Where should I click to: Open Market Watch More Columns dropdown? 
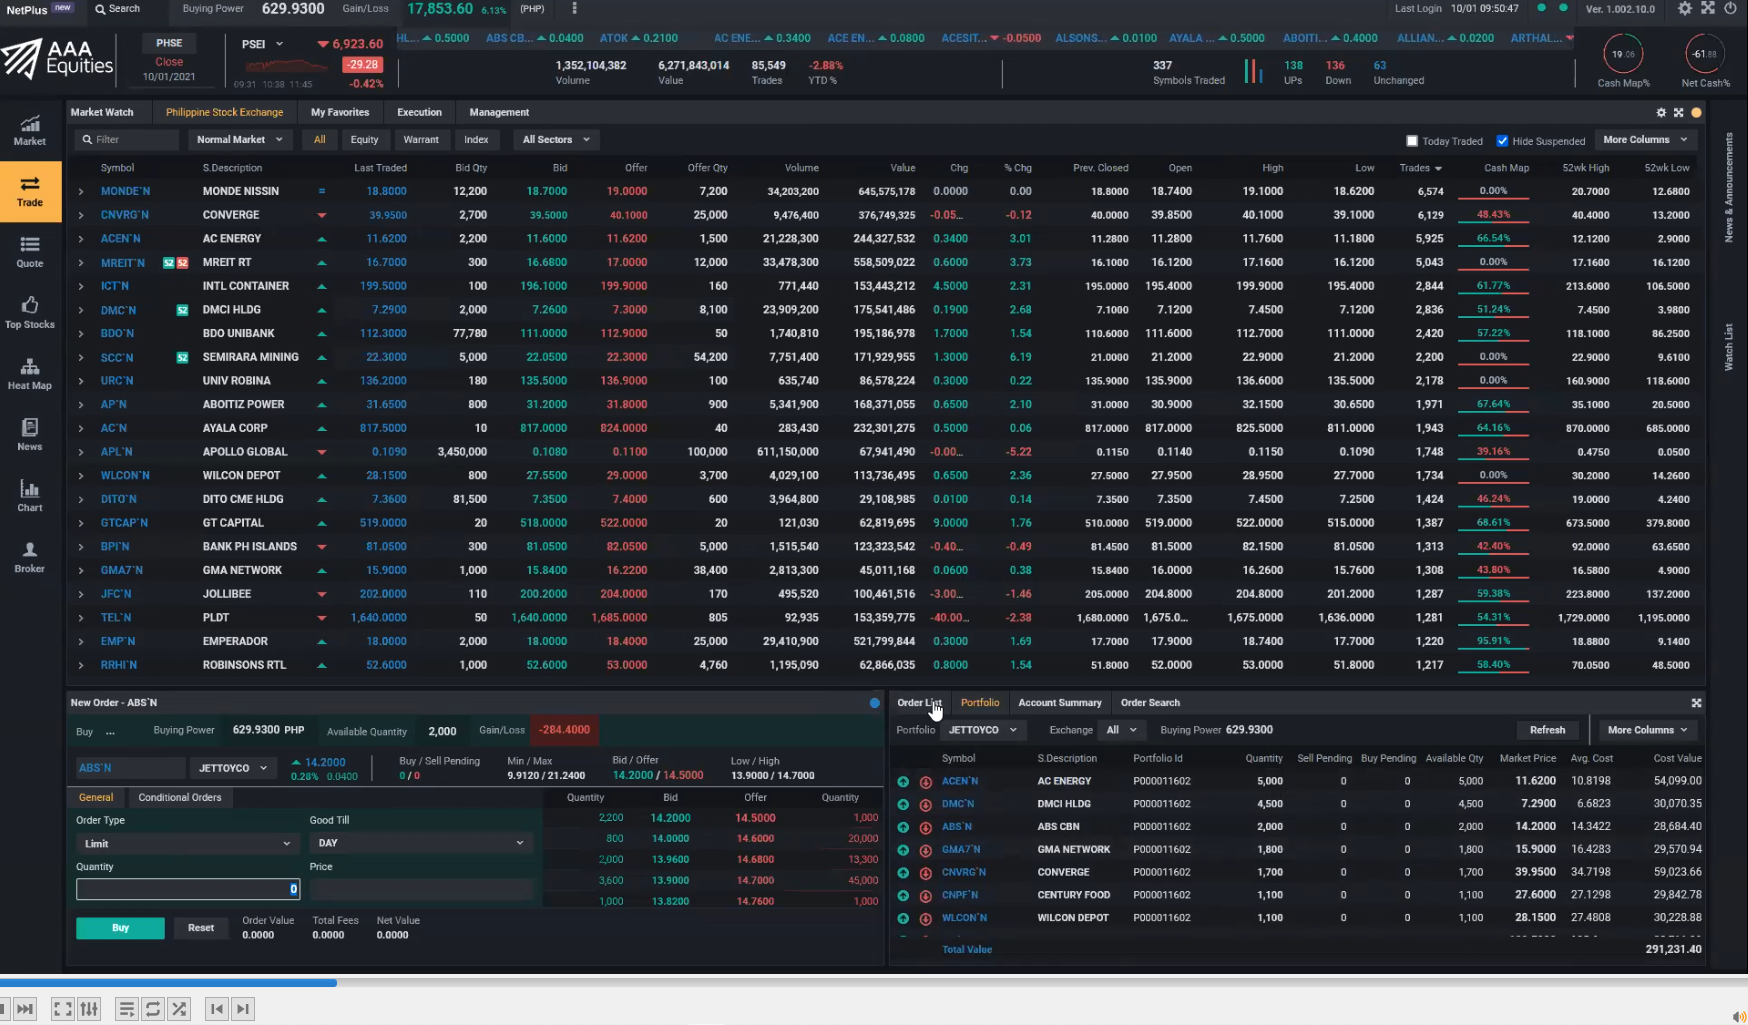click(x=1645, y=140)
